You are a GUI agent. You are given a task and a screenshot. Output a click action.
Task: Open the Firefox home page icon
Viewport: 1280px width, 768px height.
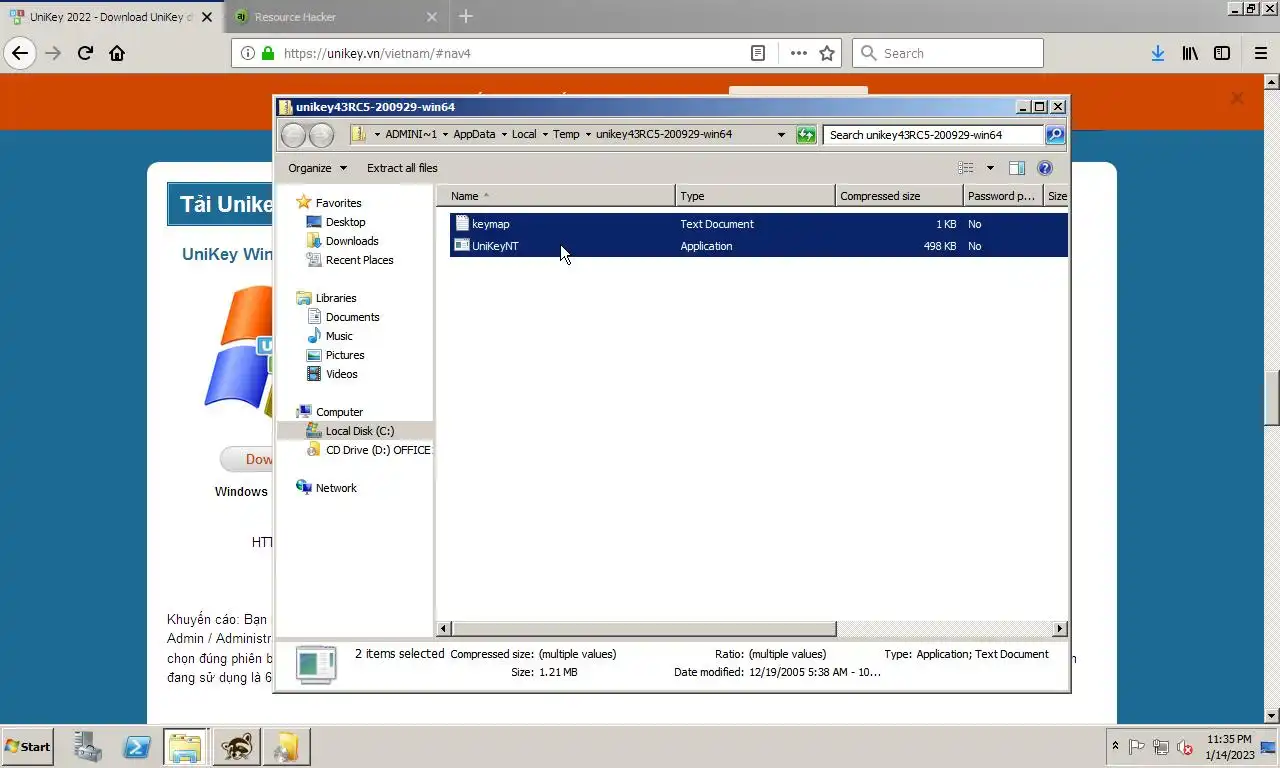(x=117, y=53)
